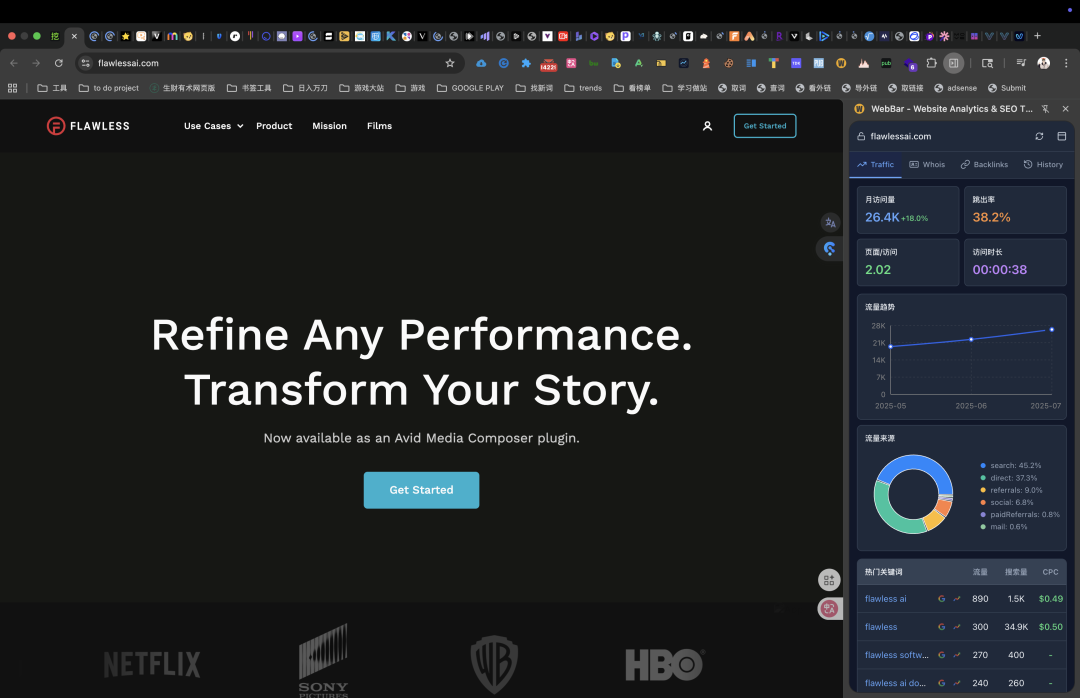
Task: View site information for flawlessai.com
Action: pos(86,63)
